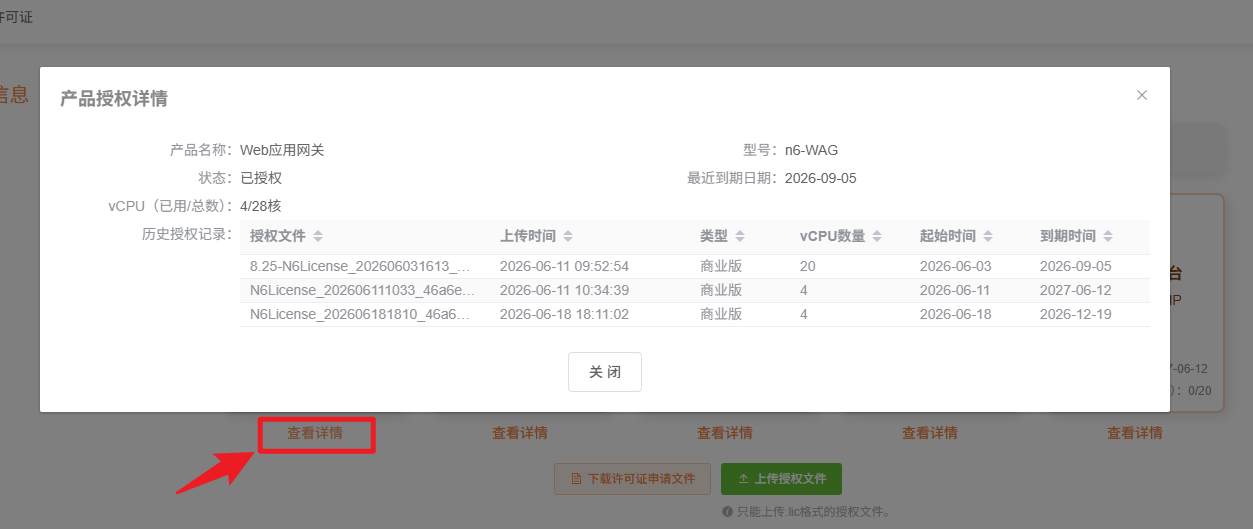Sort table by 上传时间 column arrows
Image resolution: width=1253 pixels, height=529 pixels.
click(x=568, y=237)
